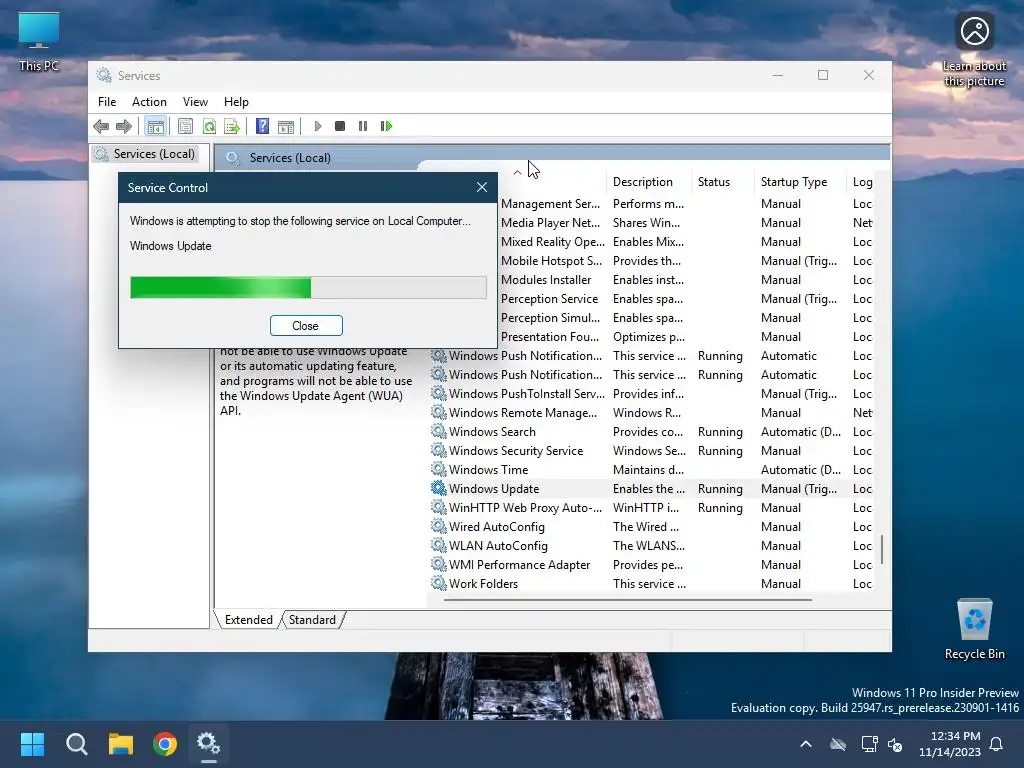Screen dimensions: 1024x768
Task: Click the muted volume tray icon
Action: (x=895, y=744)
